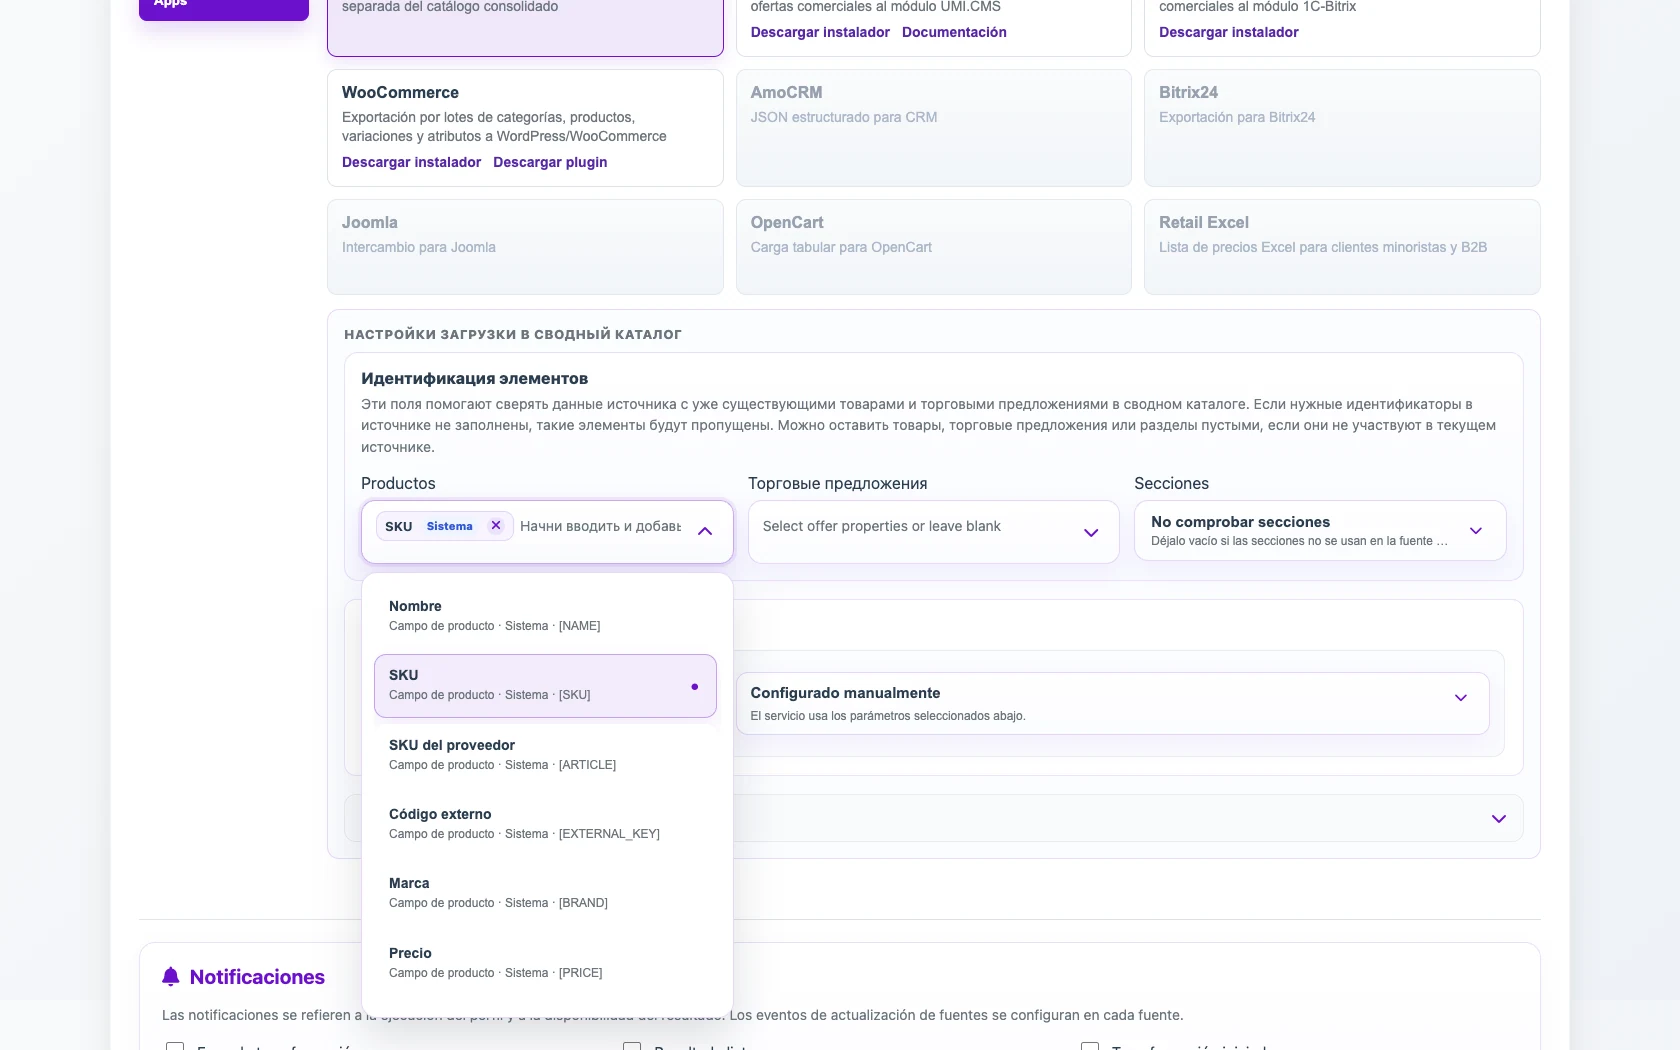Click the Productos search input field
This screenshot has width=1680, height=1050.
point(600,526)
